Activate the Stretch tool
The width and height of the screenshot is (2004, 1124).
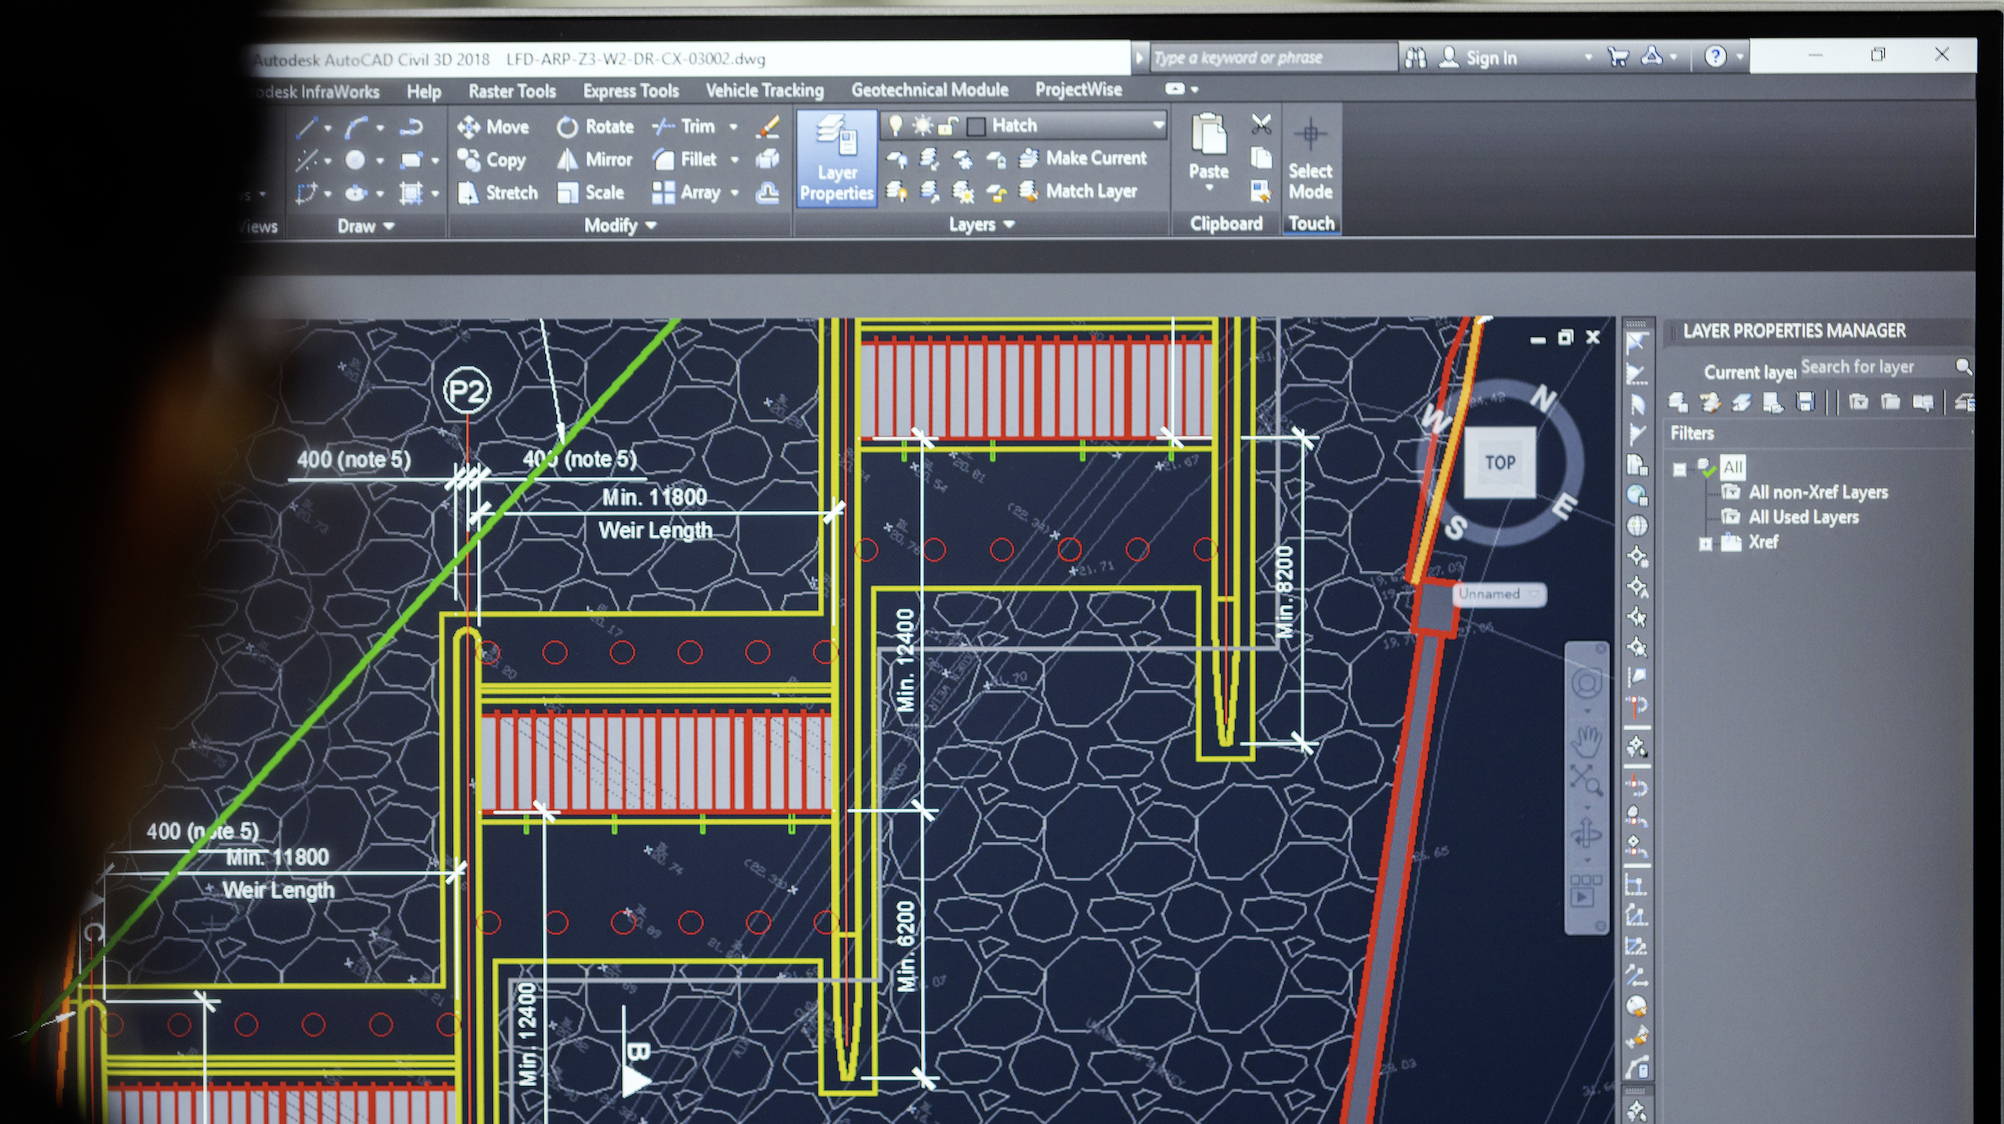(x=498, y=193)
